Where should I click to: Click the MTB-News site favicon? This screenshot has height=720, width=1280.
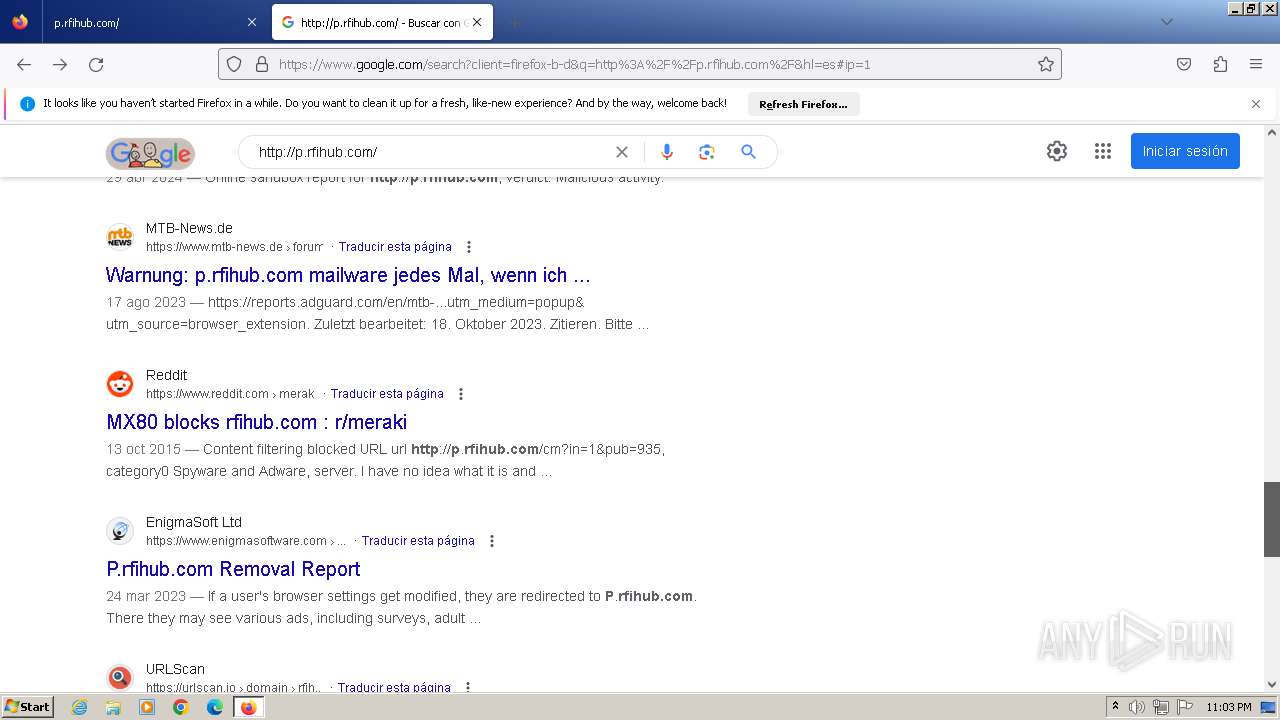pos(120,237)
